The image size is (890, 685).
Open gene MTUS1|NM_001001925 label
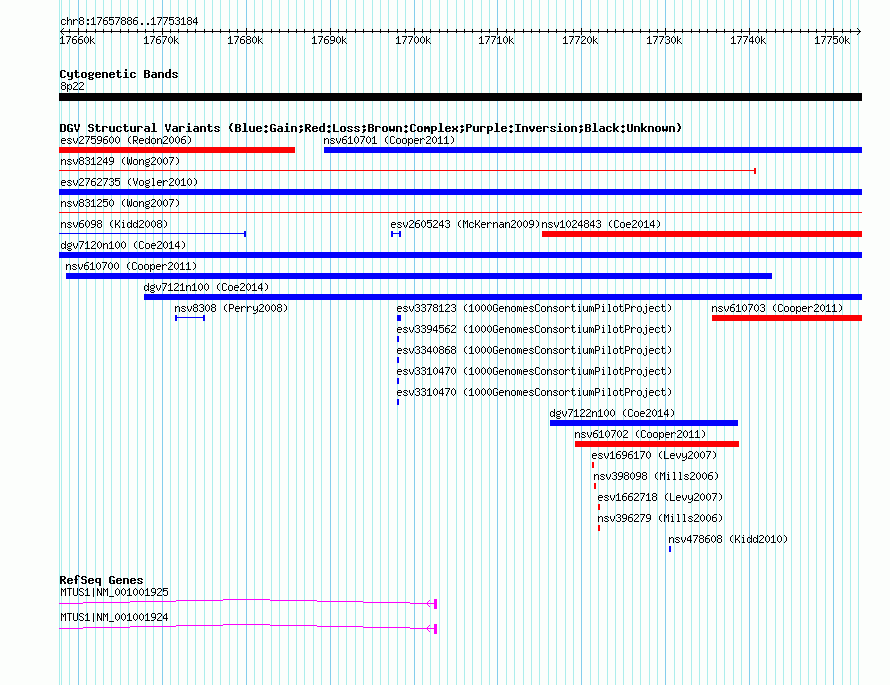pyautogui.click(x=115, y=592)
